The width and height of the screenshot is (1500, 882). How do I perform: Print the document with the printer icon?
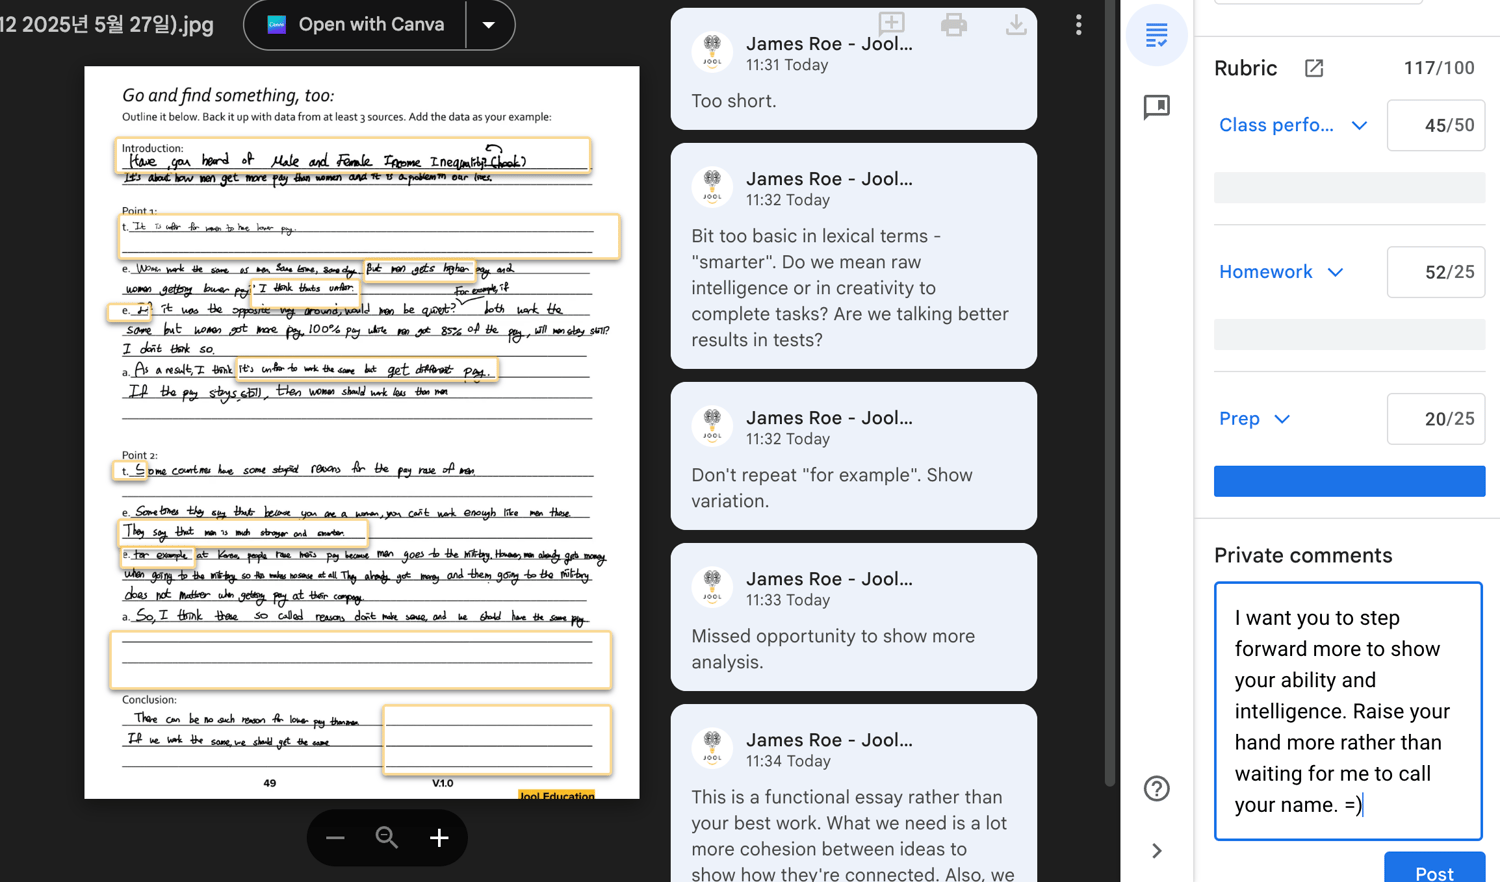[954, 24]
